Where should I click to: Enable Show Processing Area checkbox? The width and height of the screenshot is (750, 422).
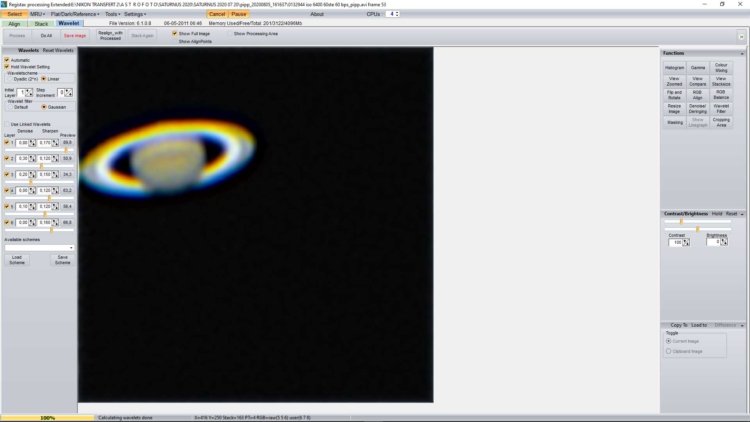pos(230,33)
